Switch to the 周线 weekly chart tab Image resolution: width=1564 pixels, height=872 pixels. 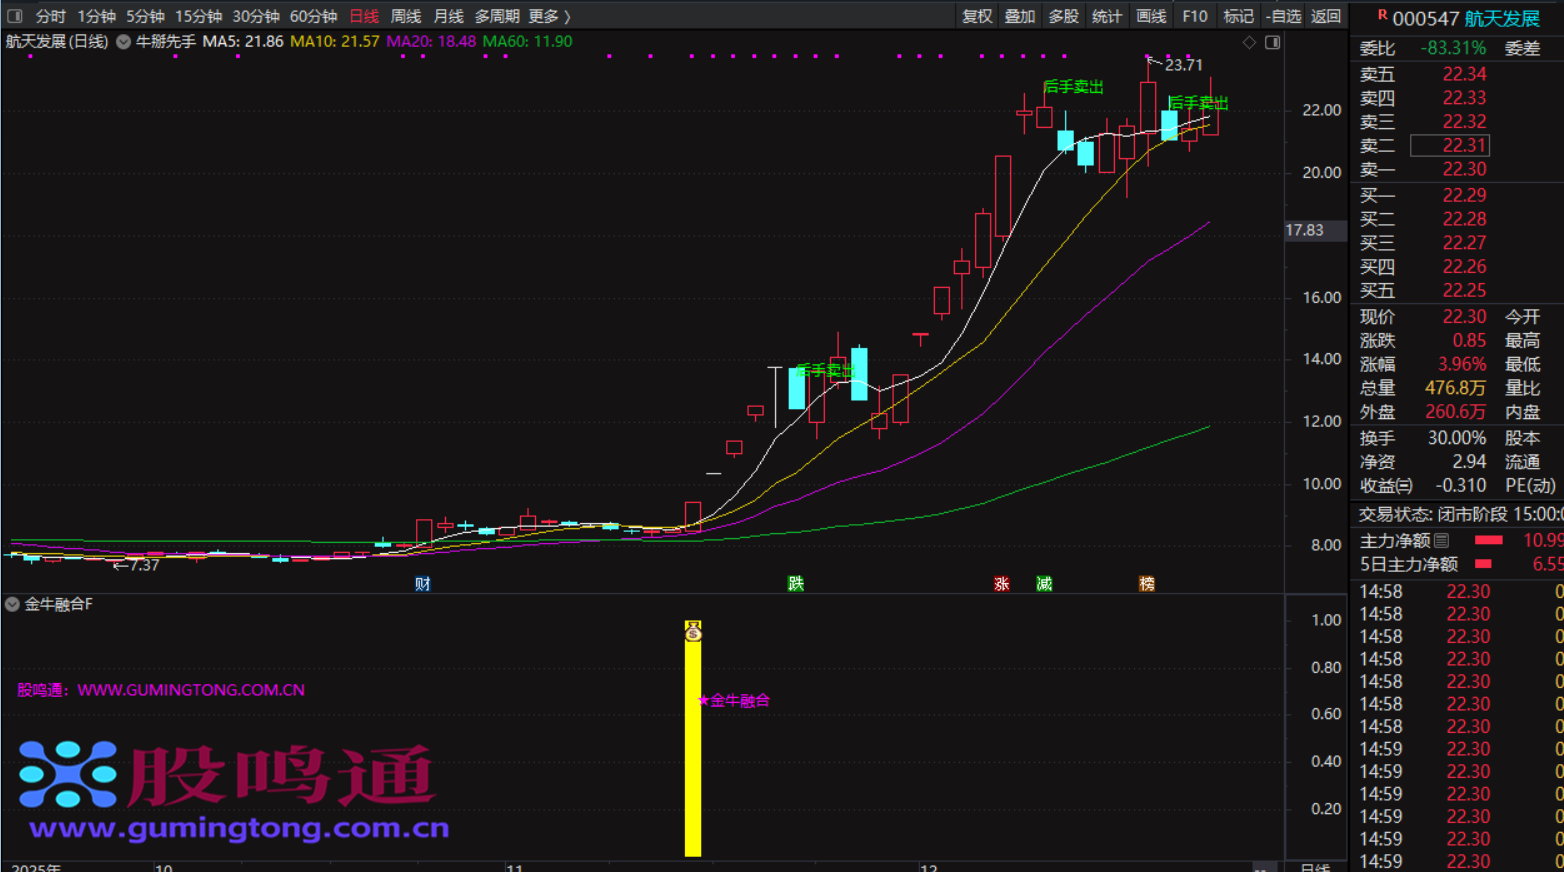pyautogui.click(x=405, y=16)
